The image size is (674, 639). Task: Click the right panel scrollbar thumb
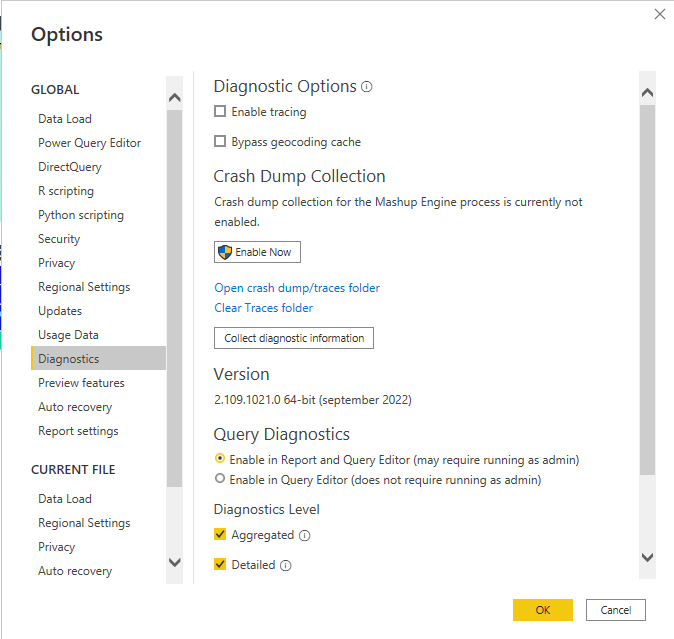647,290
